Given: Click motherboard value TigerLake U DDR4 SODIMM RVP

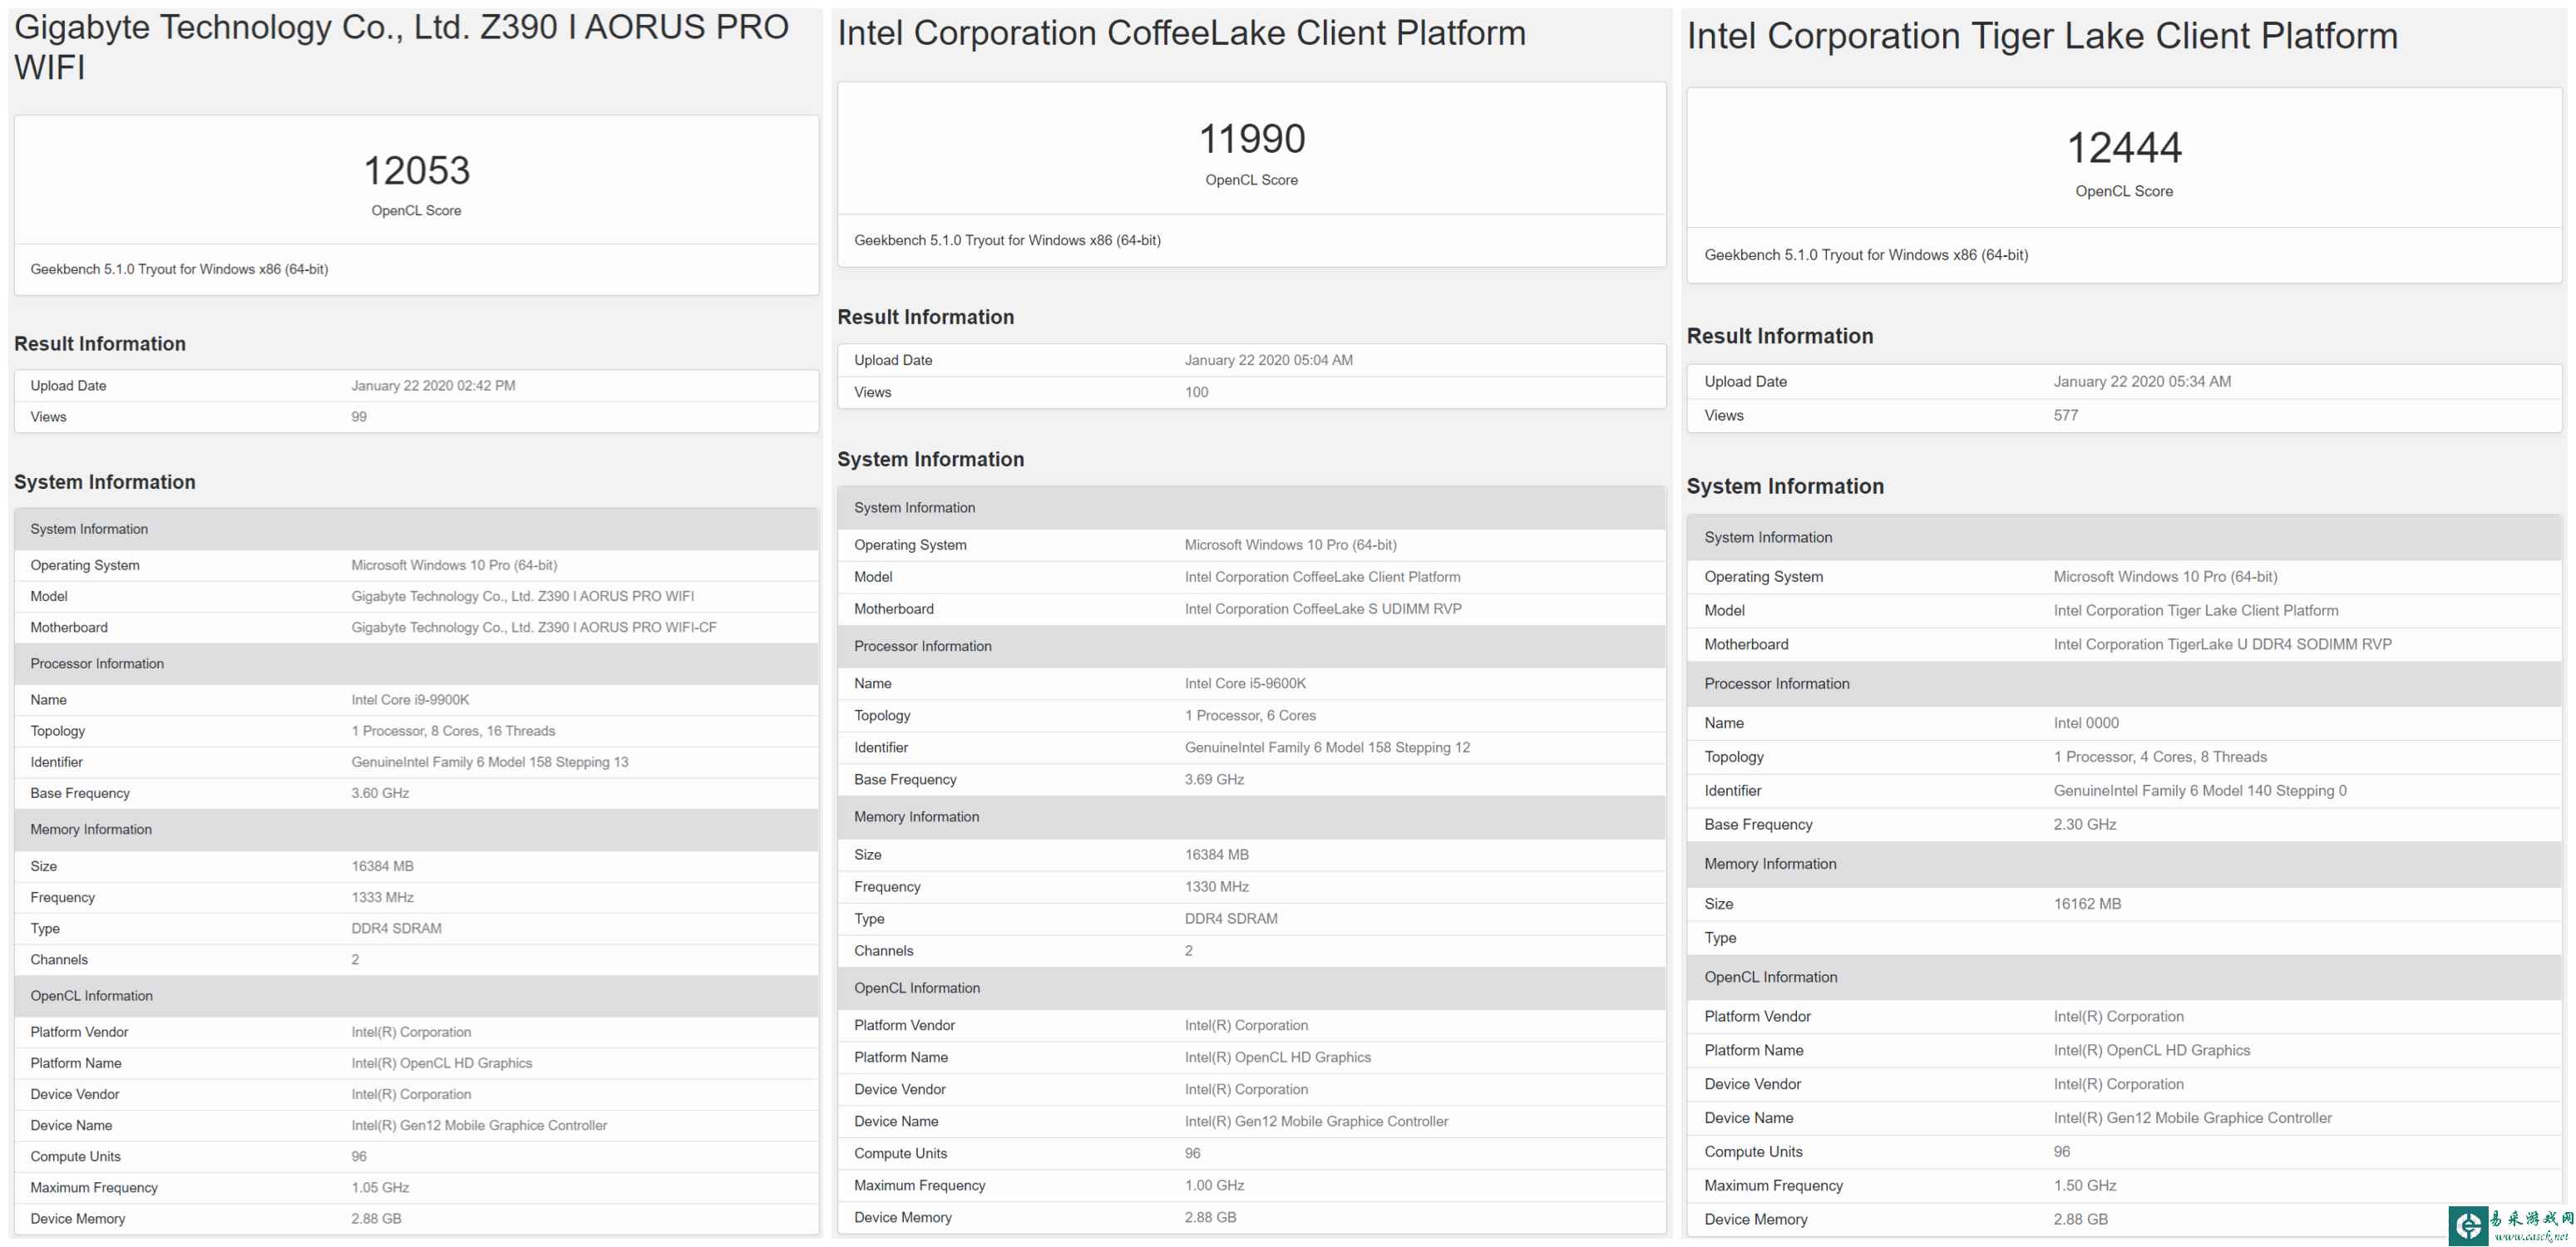Looking at the screenshot, I should [x=2222, y=645].
